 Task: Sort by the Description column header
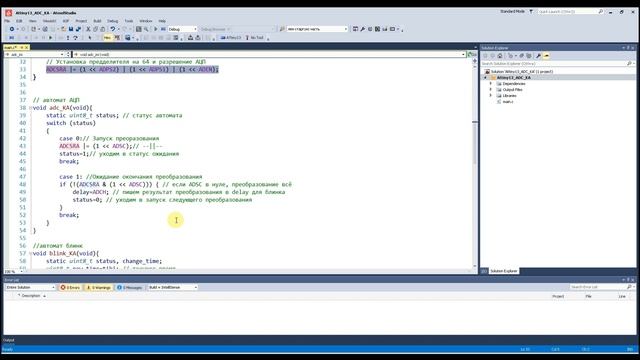pos(31,296)
